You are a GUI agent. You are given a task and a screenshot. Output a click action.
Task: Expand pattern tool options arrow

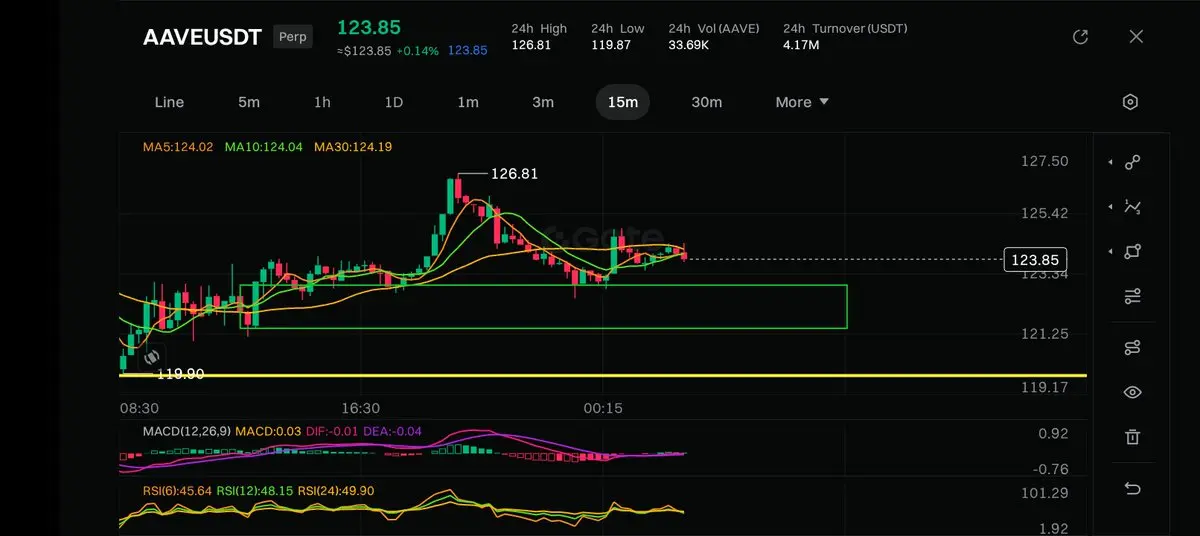1110,207
